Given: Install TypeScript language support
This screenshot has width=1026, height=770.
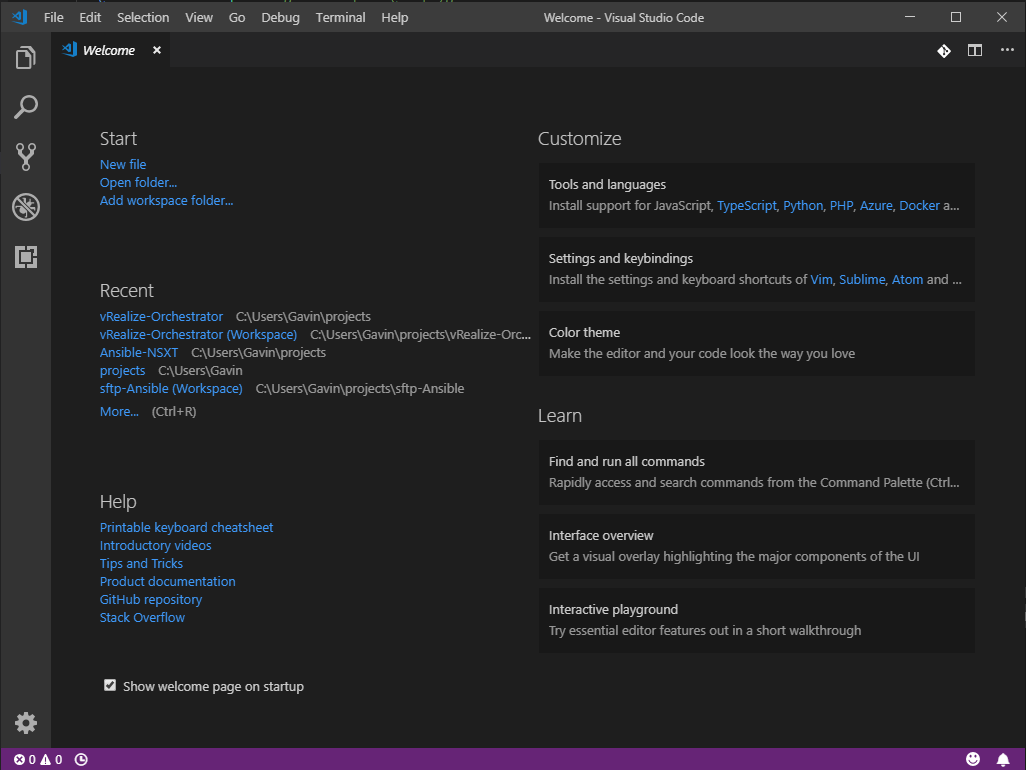Looking at the screenshot, I should 747,205.
